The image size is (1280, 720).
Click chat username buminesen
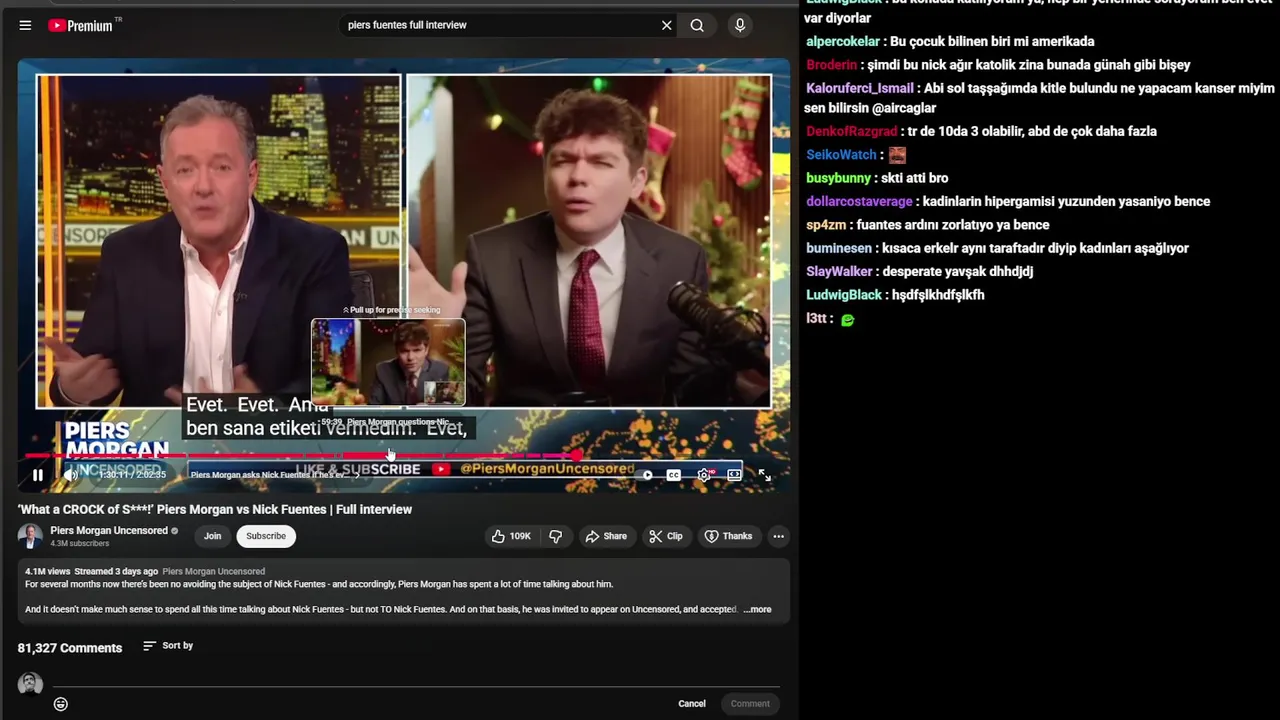pos(839,248)
